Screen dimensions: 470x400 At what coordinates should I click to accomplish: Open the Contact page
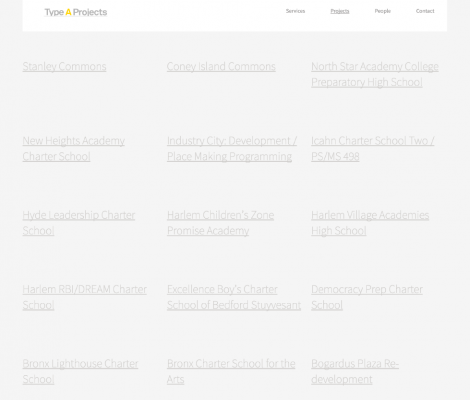pyautogui.click(x=425, y=11)
